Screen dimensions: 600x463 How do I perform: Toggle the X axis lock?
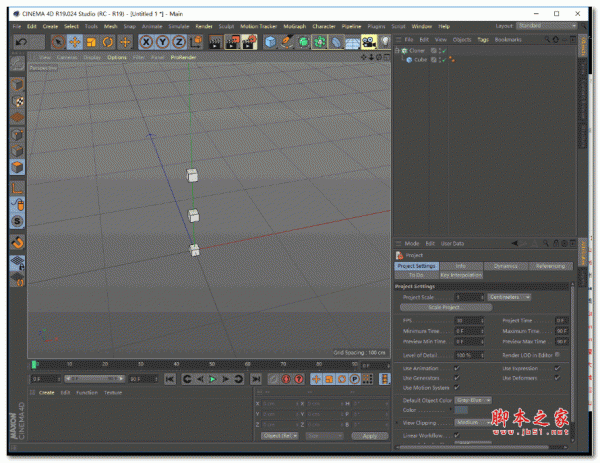point(146,42)
